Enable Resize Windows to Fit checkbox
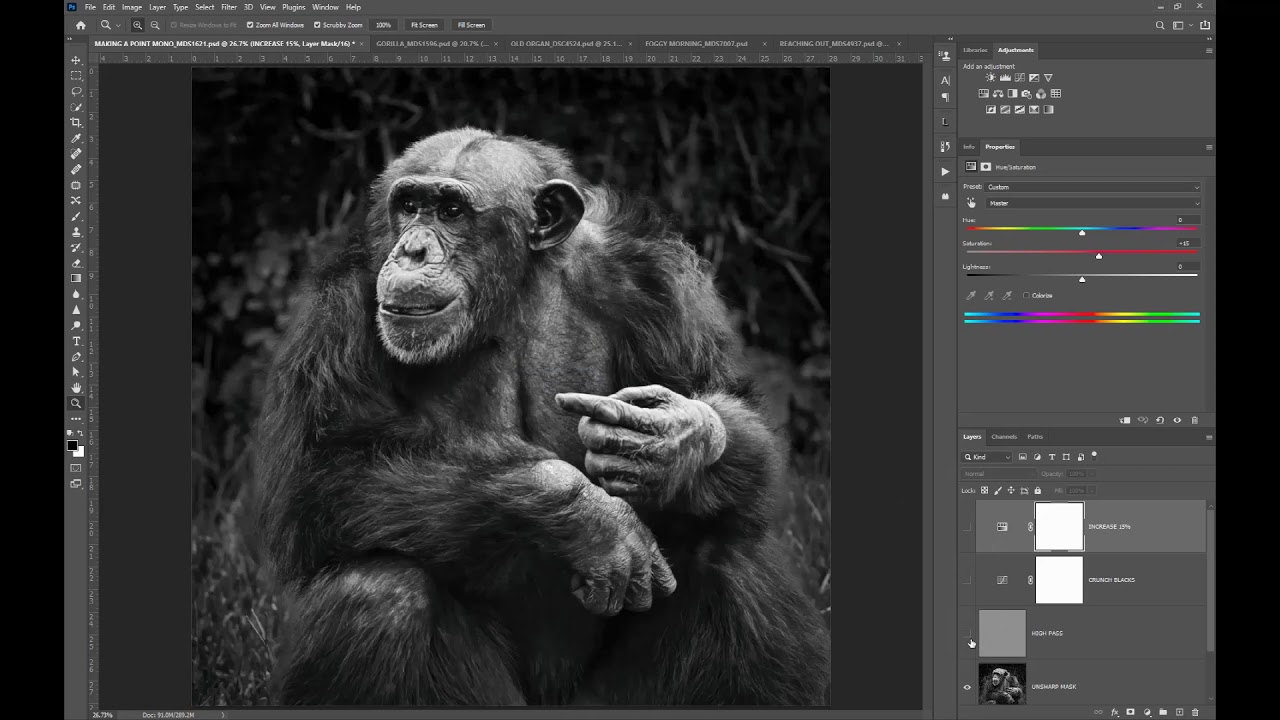This screenshot has width=1280, height=720. (x=173, y=25)
